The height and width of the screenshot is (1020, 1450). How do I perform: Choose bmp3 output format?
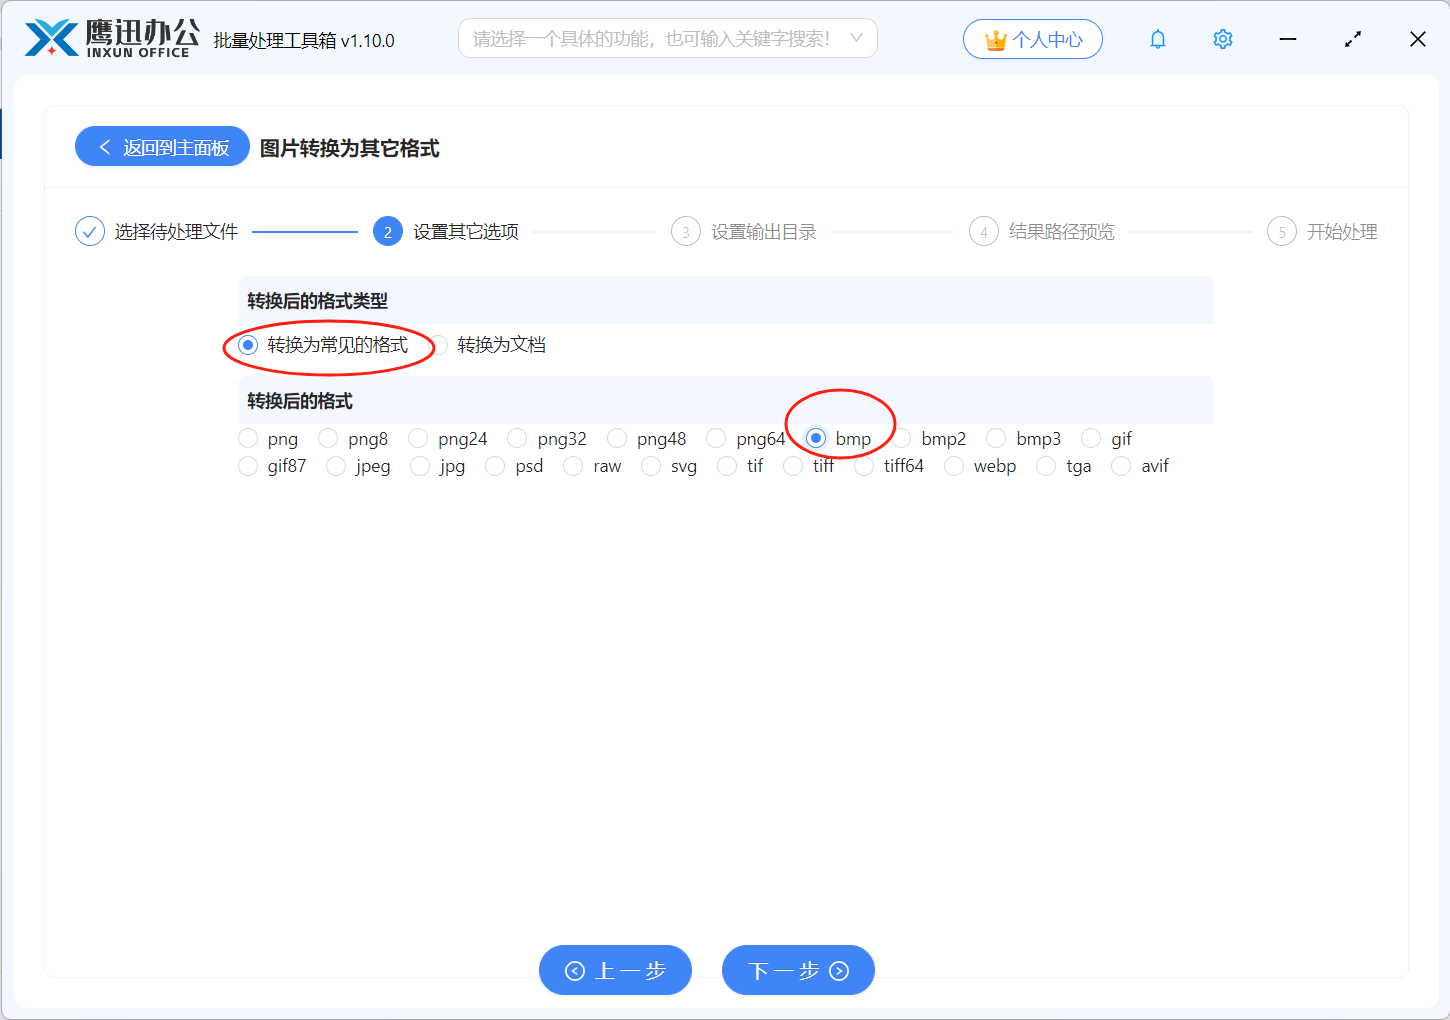[996, 438]
